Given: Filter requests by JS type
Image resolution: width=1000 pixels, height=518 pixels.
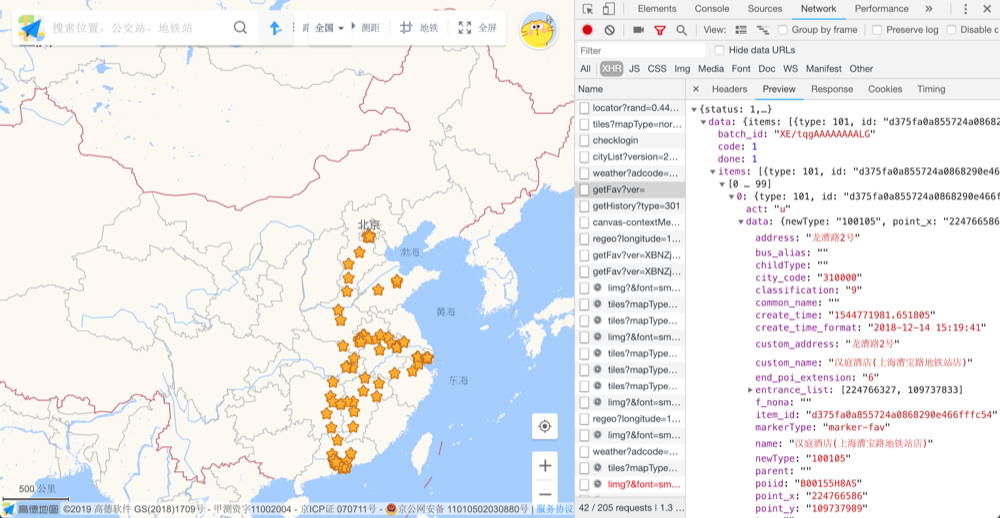Looking at the screenshot, I should coord(634,69).
